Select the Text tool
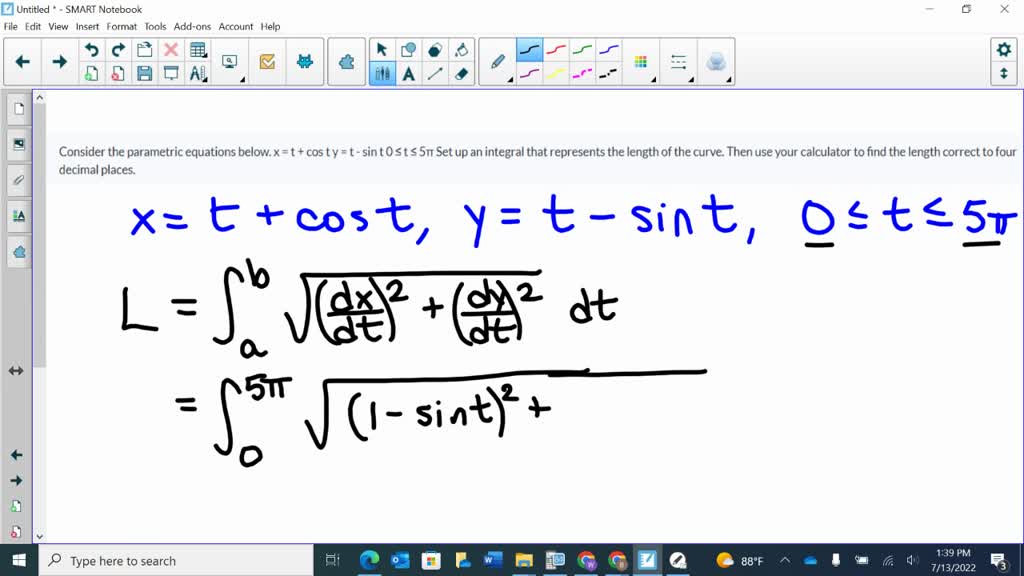This screenshot has width=1024, height=576. point(408,73)
